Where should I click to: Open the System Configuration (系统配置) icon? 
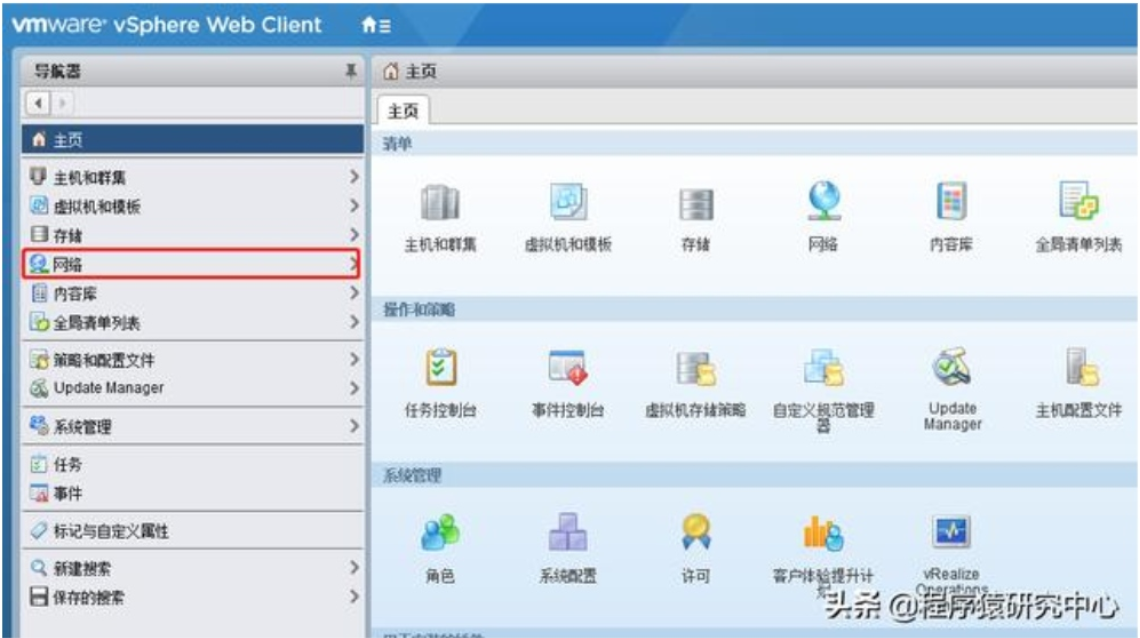click(x=568, y=533)
